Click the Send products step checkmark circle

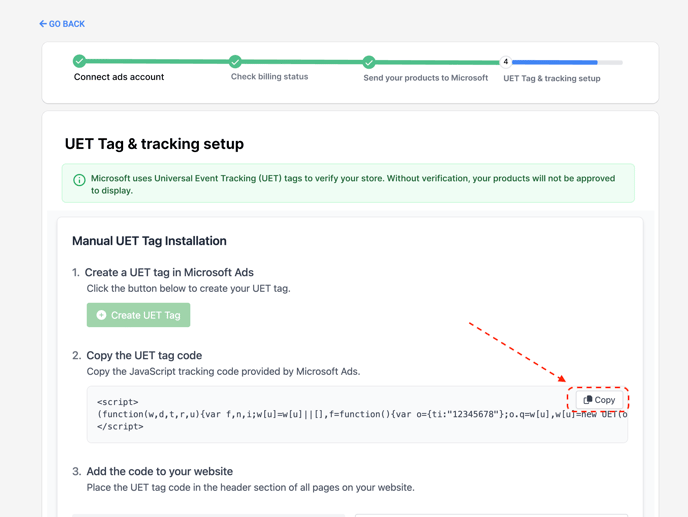coord(369,62)
